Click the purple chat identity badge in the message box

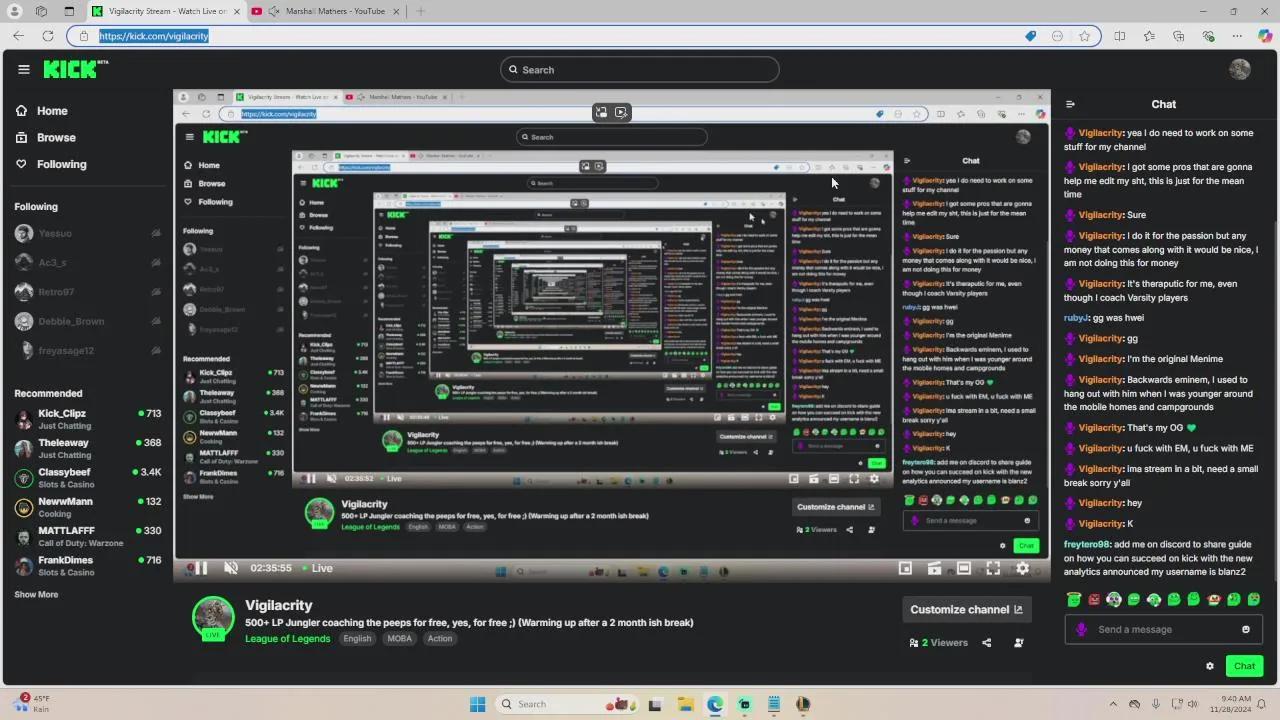click(x=1081, y=630)
